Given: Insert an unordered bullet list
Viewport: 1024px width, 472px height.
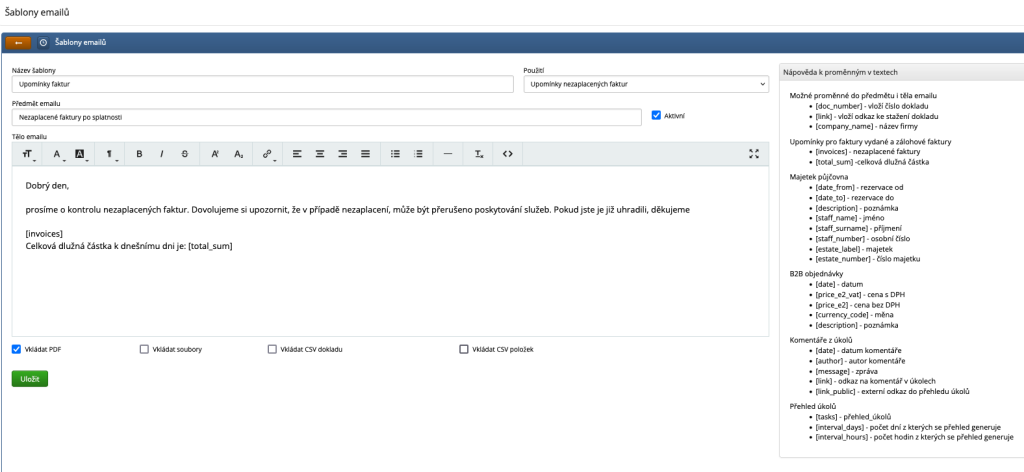Looking at the screenshot, I should [395, 154].
